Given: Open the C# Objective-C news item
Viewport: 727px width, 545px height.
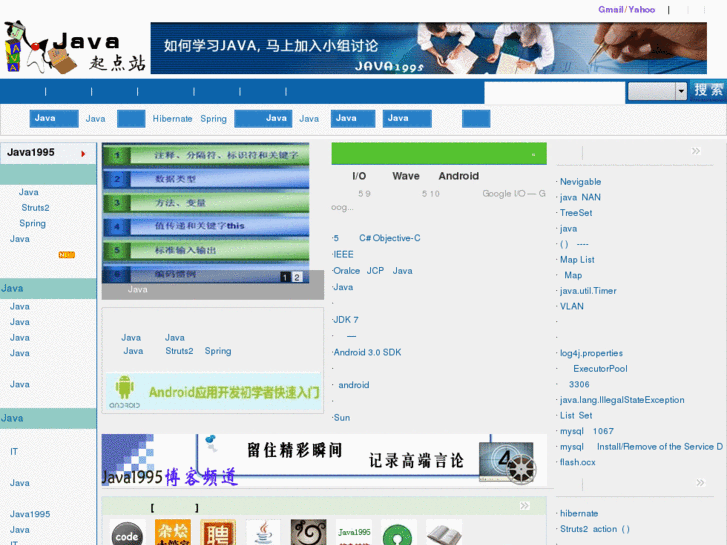Looking at the screenshot, I should pos(376,238).
